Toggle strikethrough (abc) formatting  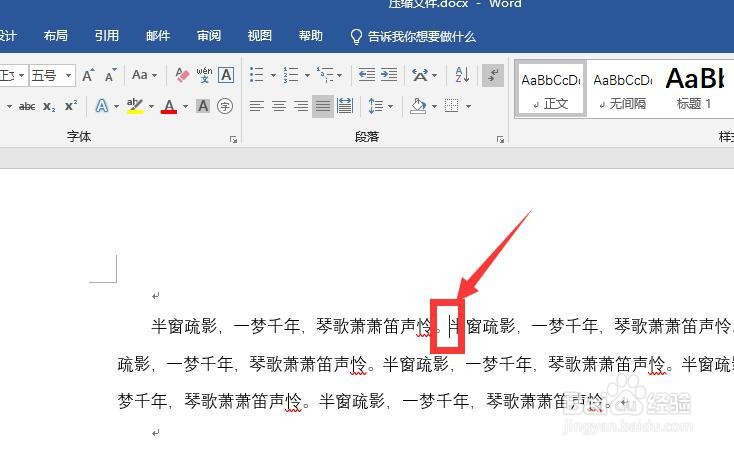click(x=27, y=106)
